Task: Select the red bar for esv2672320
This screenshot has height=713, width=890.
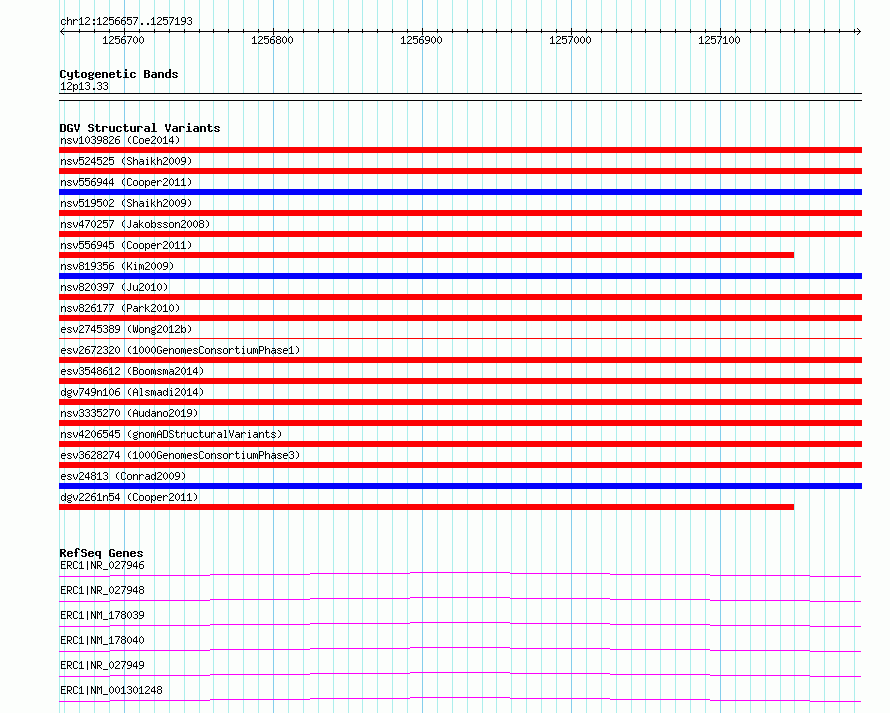Action: click(460, 360)
